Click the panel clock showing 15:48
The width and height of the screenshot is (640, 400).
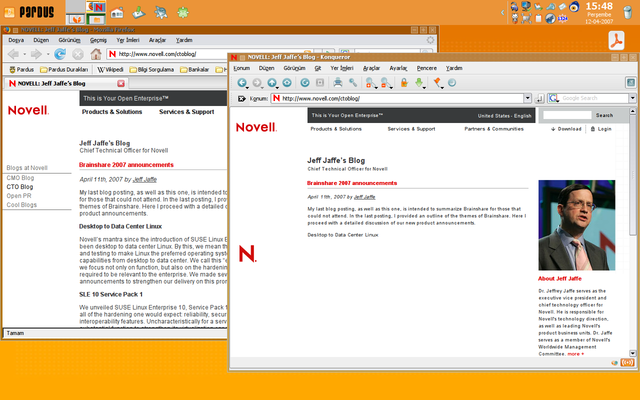(599, 7)
